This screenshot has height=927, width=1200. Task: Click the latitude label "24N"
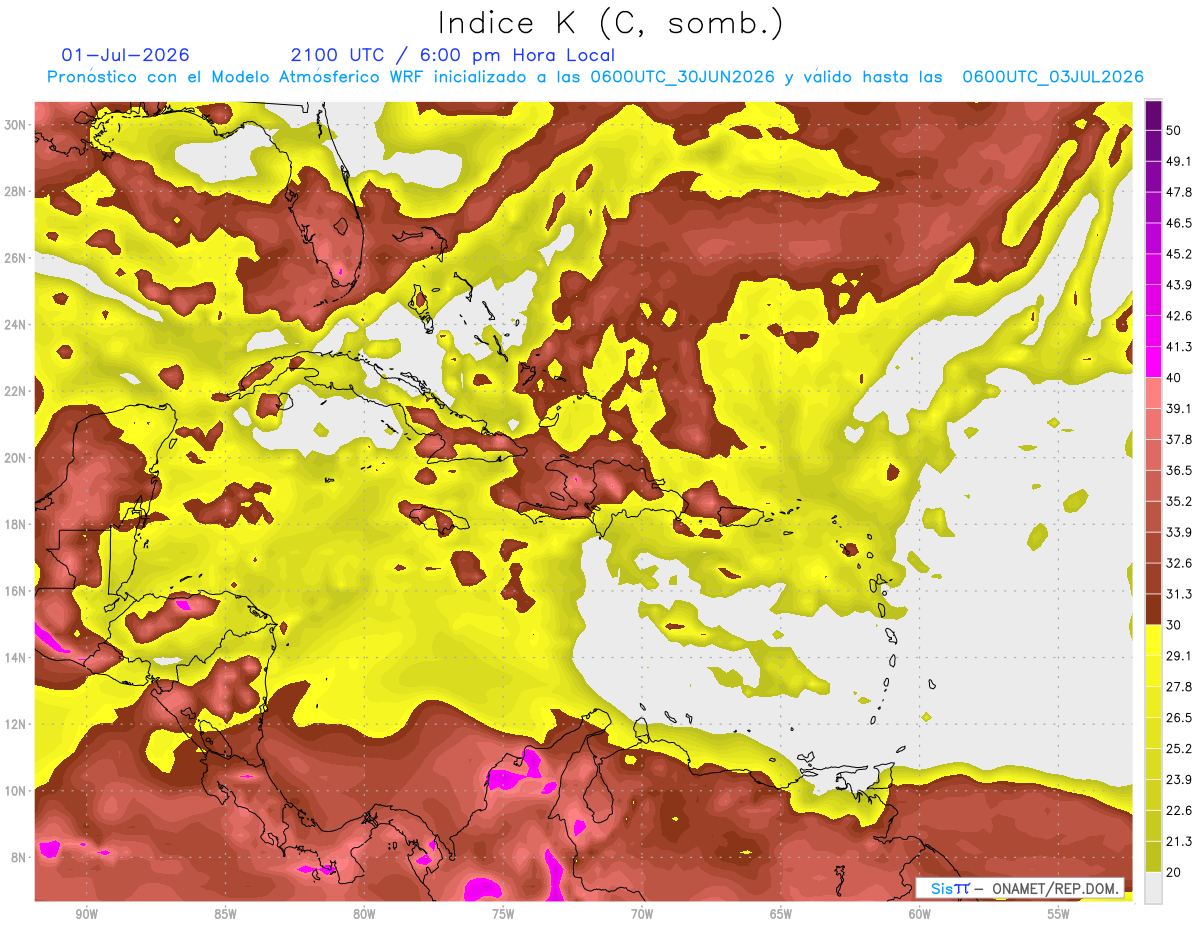(x=15, y=325)
